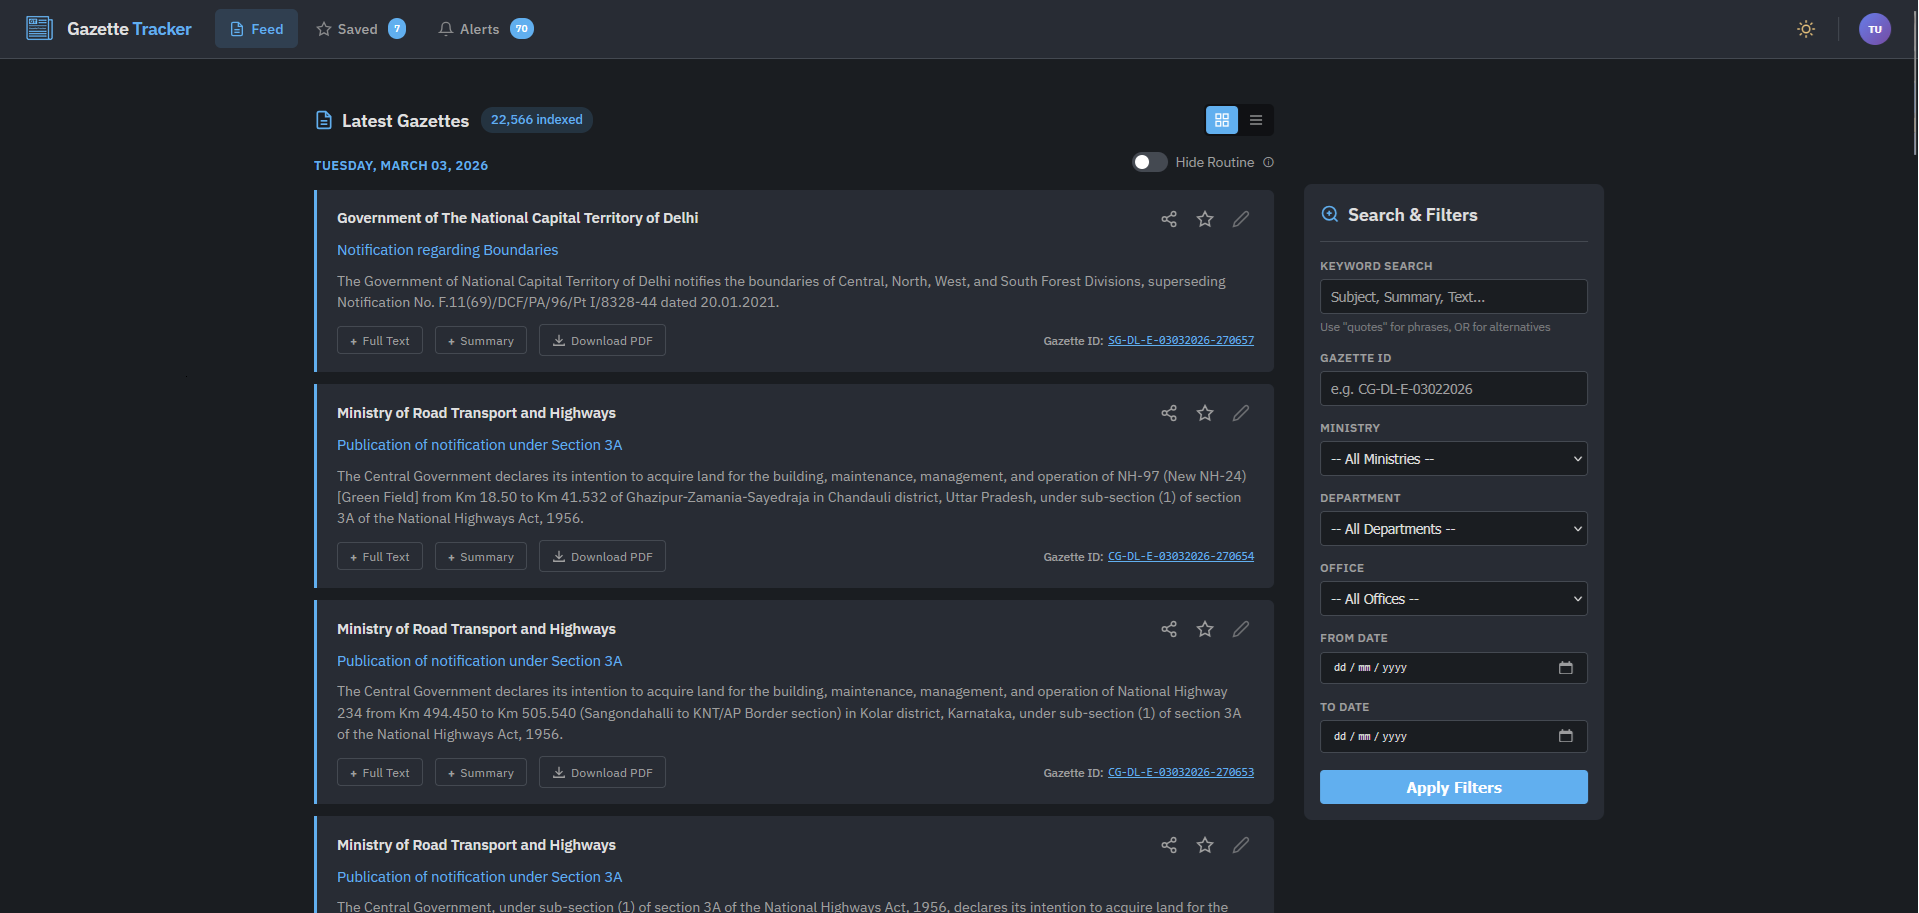Open the Feed tab

tap(256, 29)
